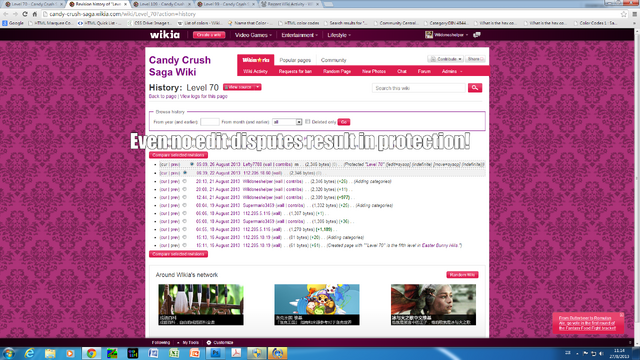This screenshot has width=640, height=360.
Task: Expand the Entertainment menu
Action: click(299, 35)
